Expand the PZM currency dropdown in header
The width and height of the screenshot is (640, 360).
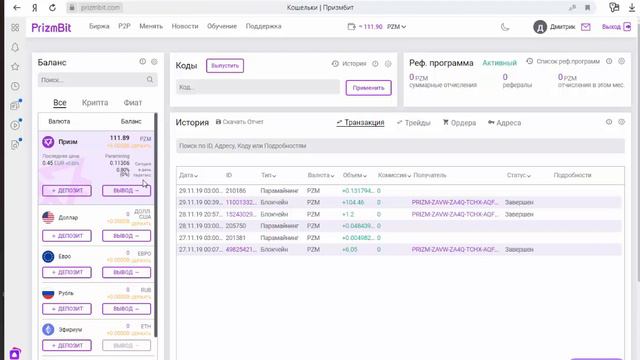396,27
